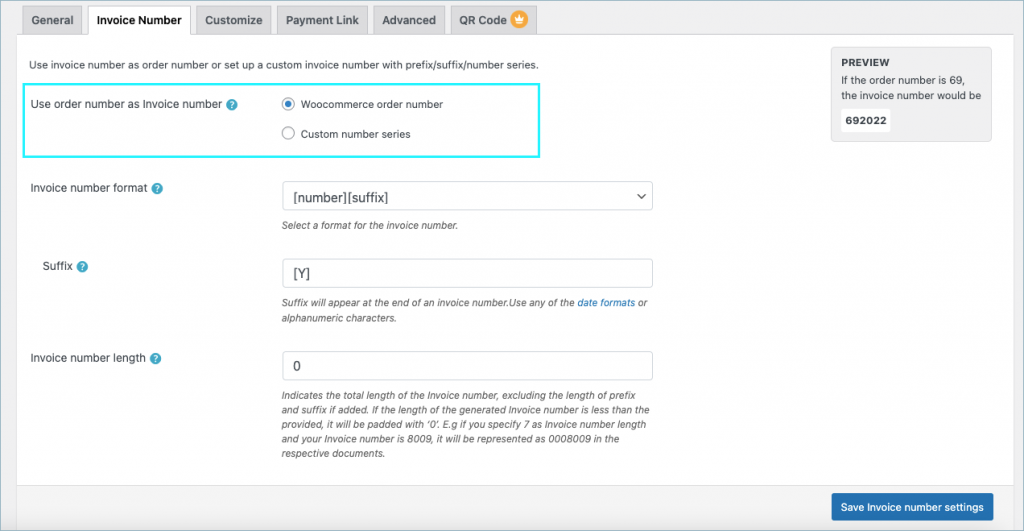1024x531 pixels.
Task: Save Invoice number settings
Action: point(912,507)
